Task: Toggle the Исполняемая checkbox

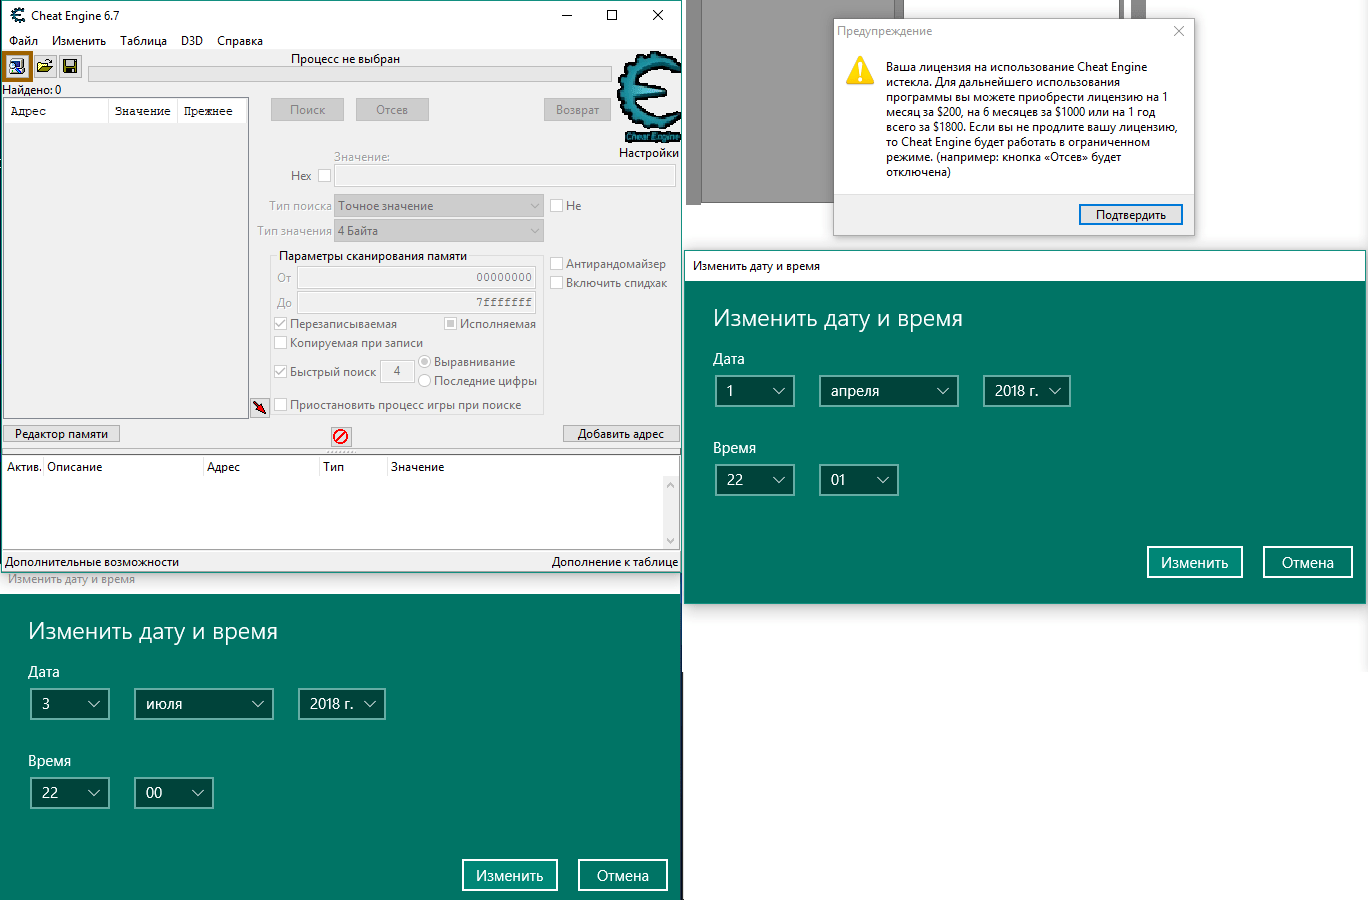Action: (x=450, y=324)
